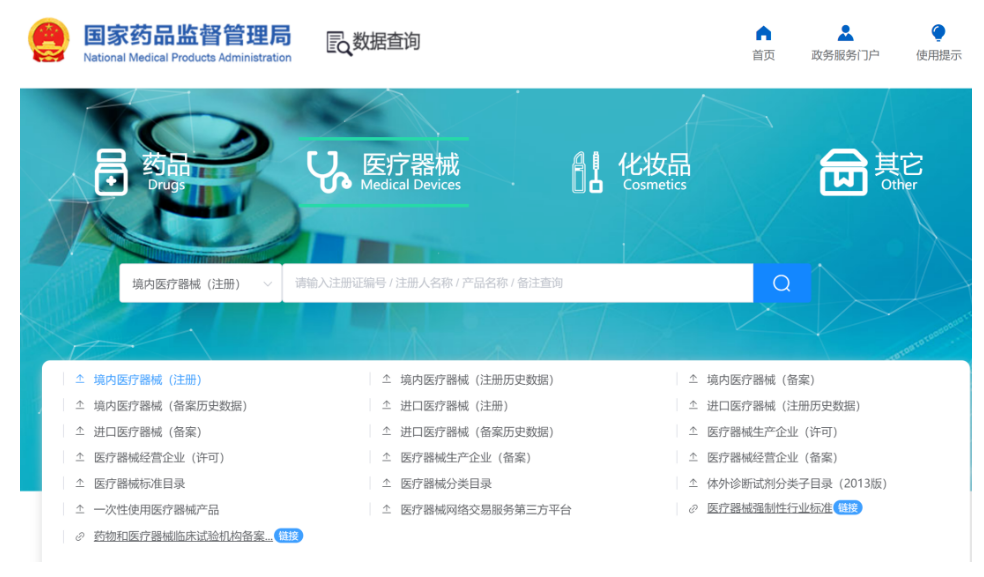
Task: Click the blue magnifier search button
Action: pyautogui.click(x=781, y=283)
